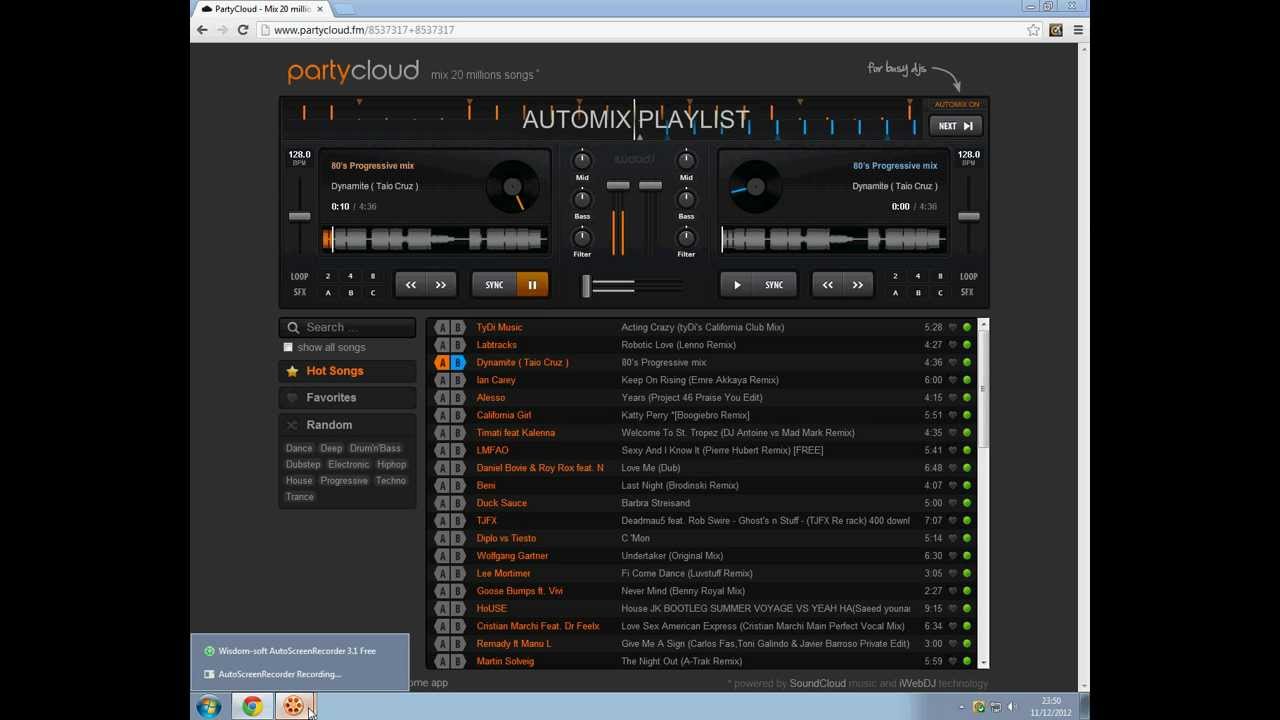Open Timati feat Kalenna song
This screenshot has height=720, width=1280.
(516, 433)
